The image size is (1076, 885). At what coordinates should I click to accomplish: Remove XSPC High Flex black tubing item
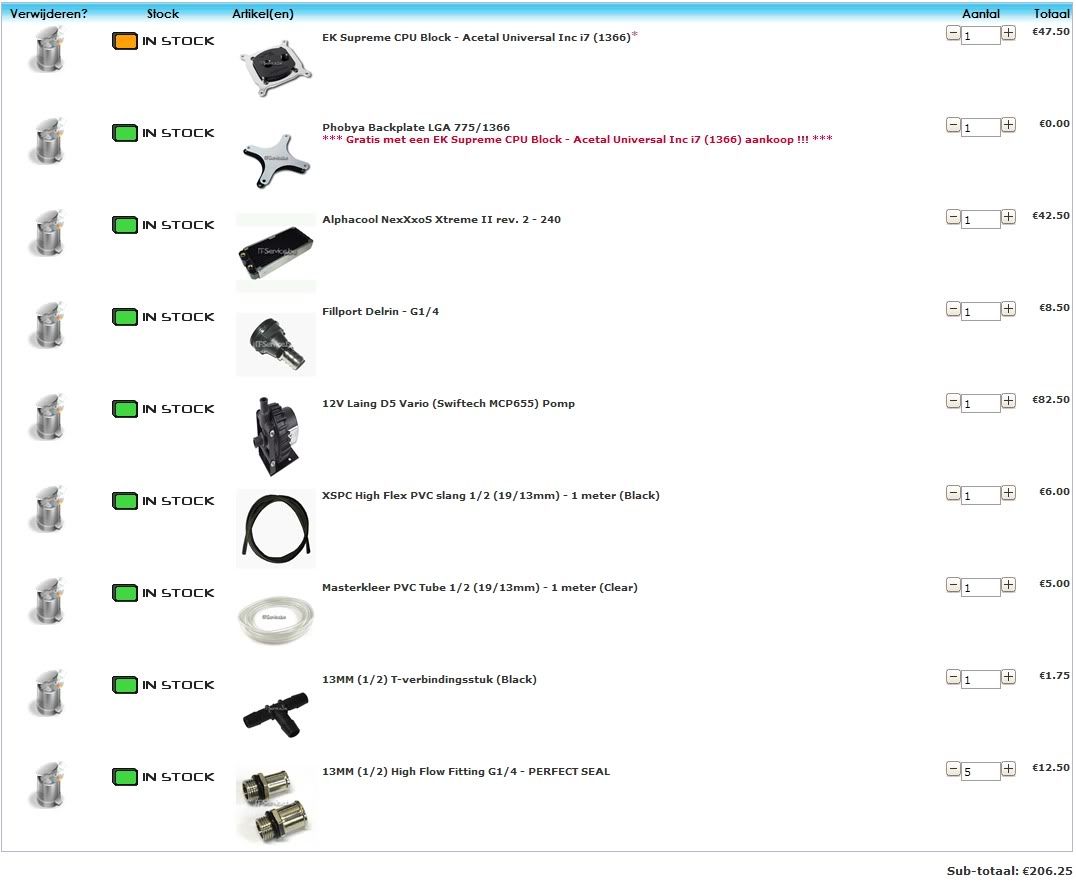[x=47, y=508]
